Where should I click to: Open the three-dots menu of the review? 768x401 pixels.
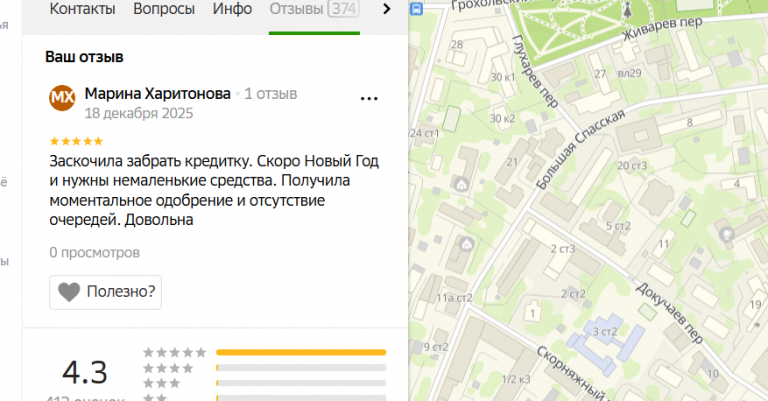pyautogui.click(x=369, y=98)
